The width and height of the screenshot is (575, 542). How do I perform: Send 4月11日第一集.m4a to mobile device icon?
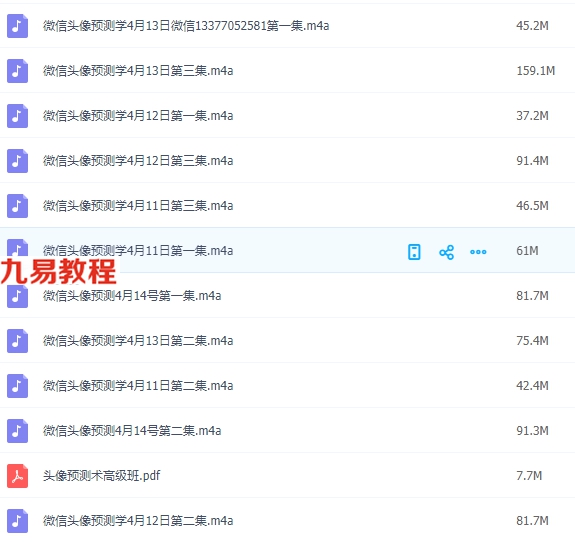[414, 252]
